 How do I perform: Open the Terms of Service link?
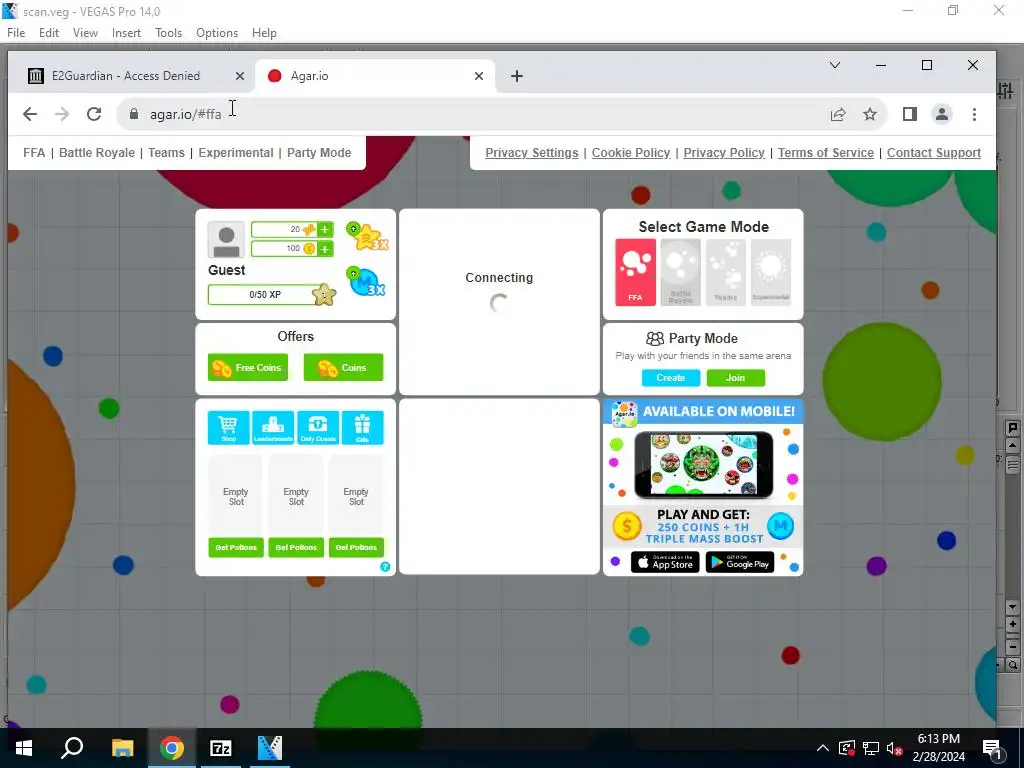(x=825, y=153)
